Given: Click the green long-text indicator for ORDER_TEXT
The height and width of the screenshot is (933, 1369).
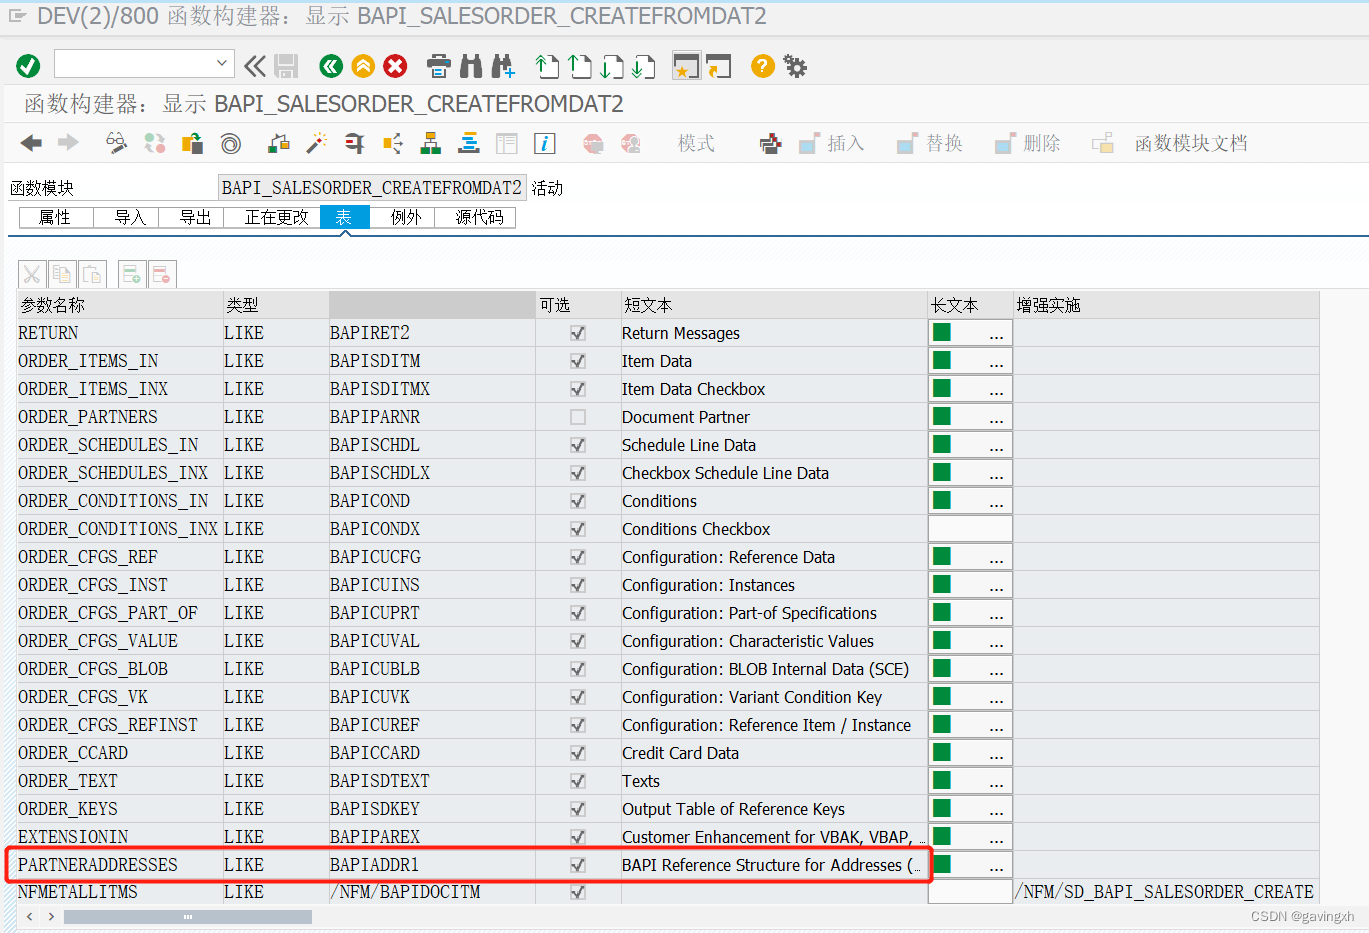Looking at the screenshot, I should click(x=941, y=780).
